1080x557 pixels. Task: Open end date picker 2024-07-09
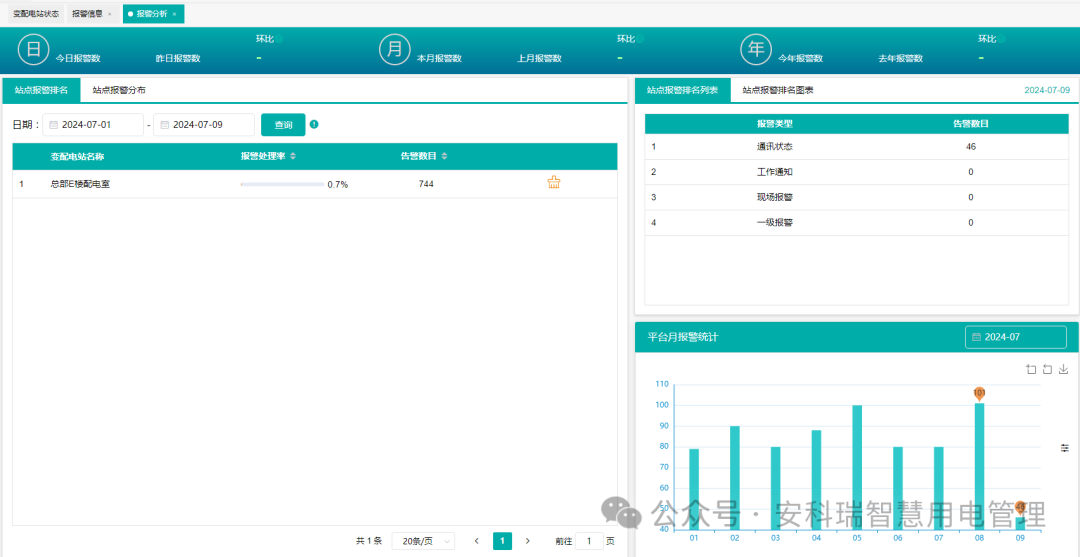[x=204, y=125]
